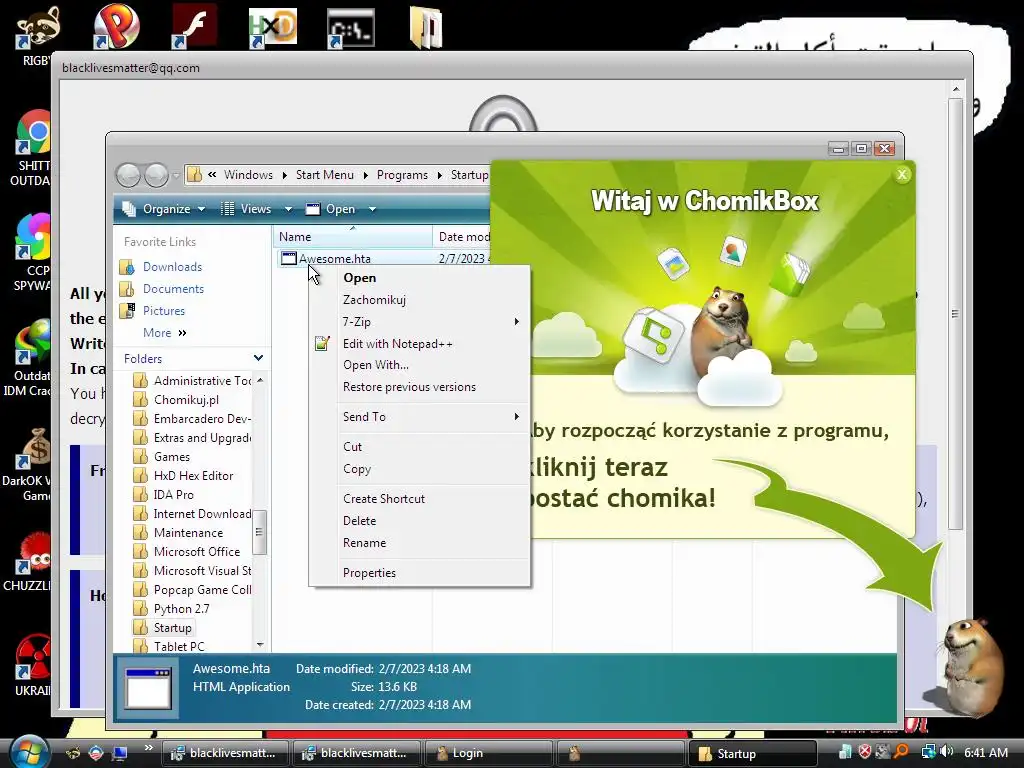Image resolution: width=1024 pixels, height=768 pixels.
Task: Open the Organize dropdown menu
Action: point(165,209)
